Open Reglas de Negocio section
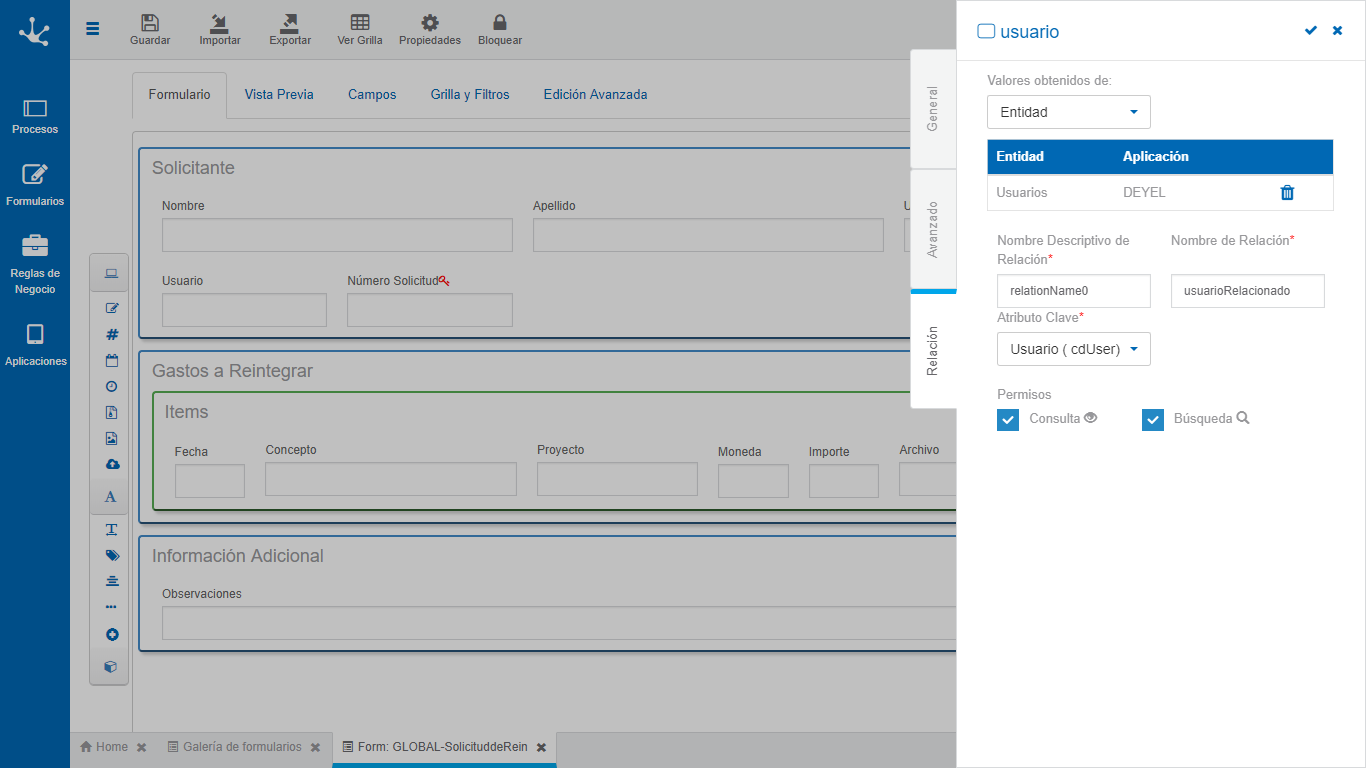Image resolution: width=1366 pixels, height=768 pixels. click(x=35, y=265)
